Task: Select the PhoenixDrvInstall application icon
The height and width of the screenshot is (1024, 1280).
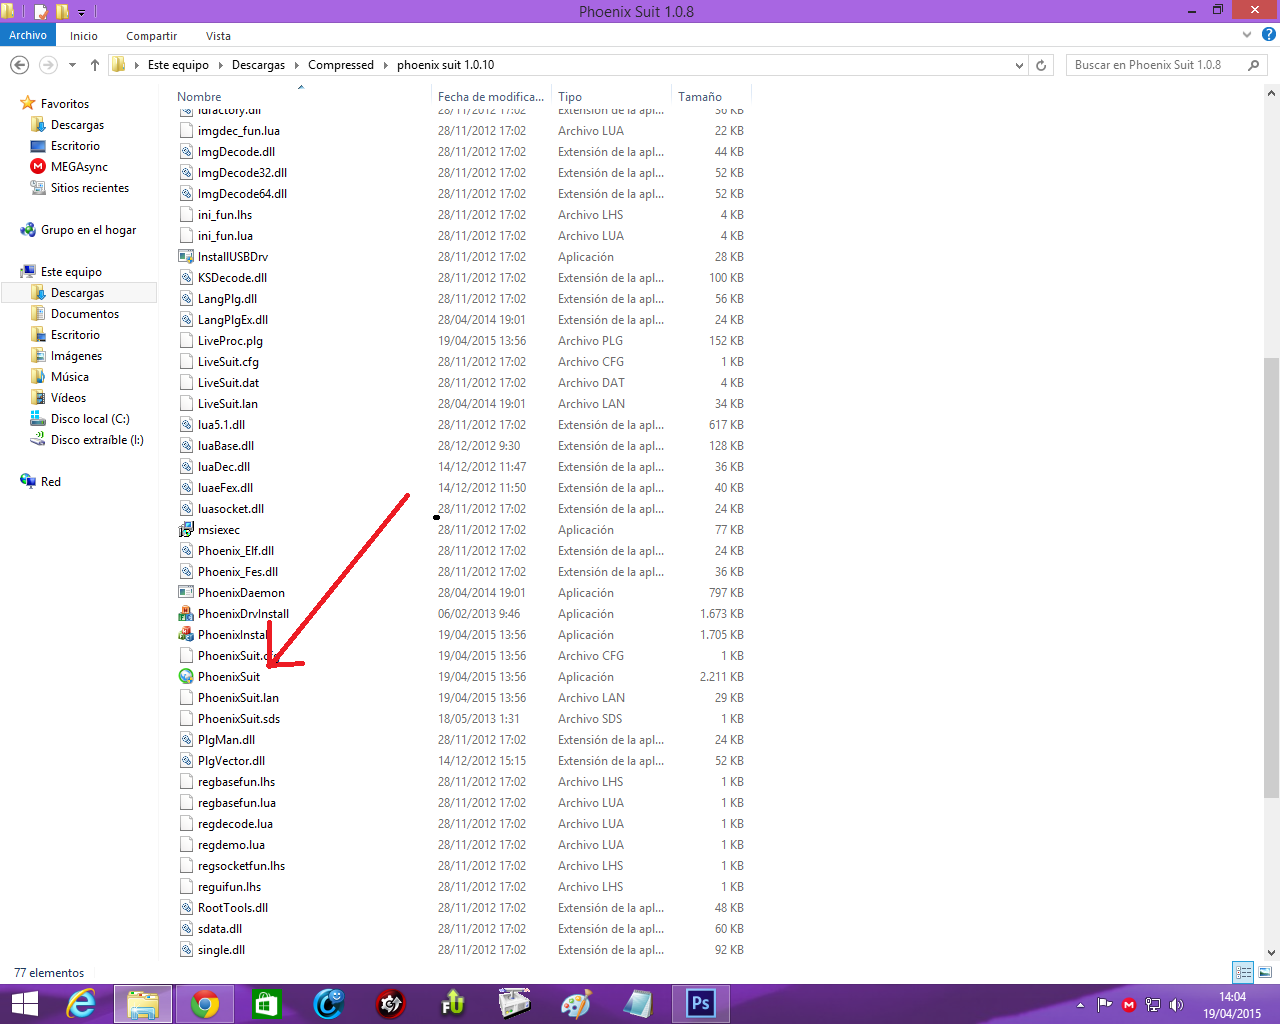Action: point(186,614)
